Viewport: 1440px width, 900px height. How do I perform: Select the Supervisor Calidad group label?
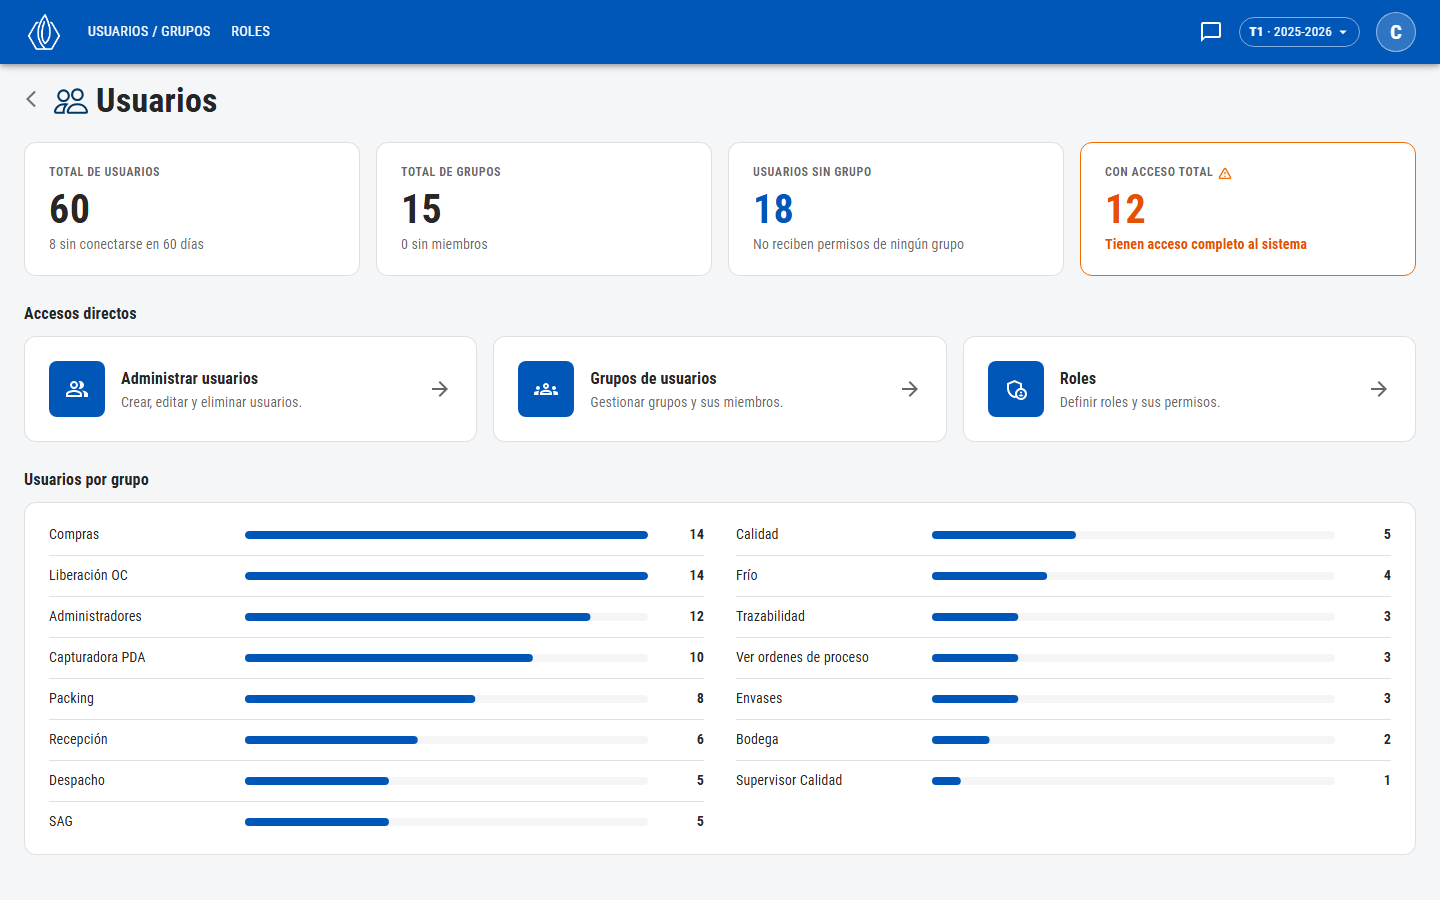[789, 780]
